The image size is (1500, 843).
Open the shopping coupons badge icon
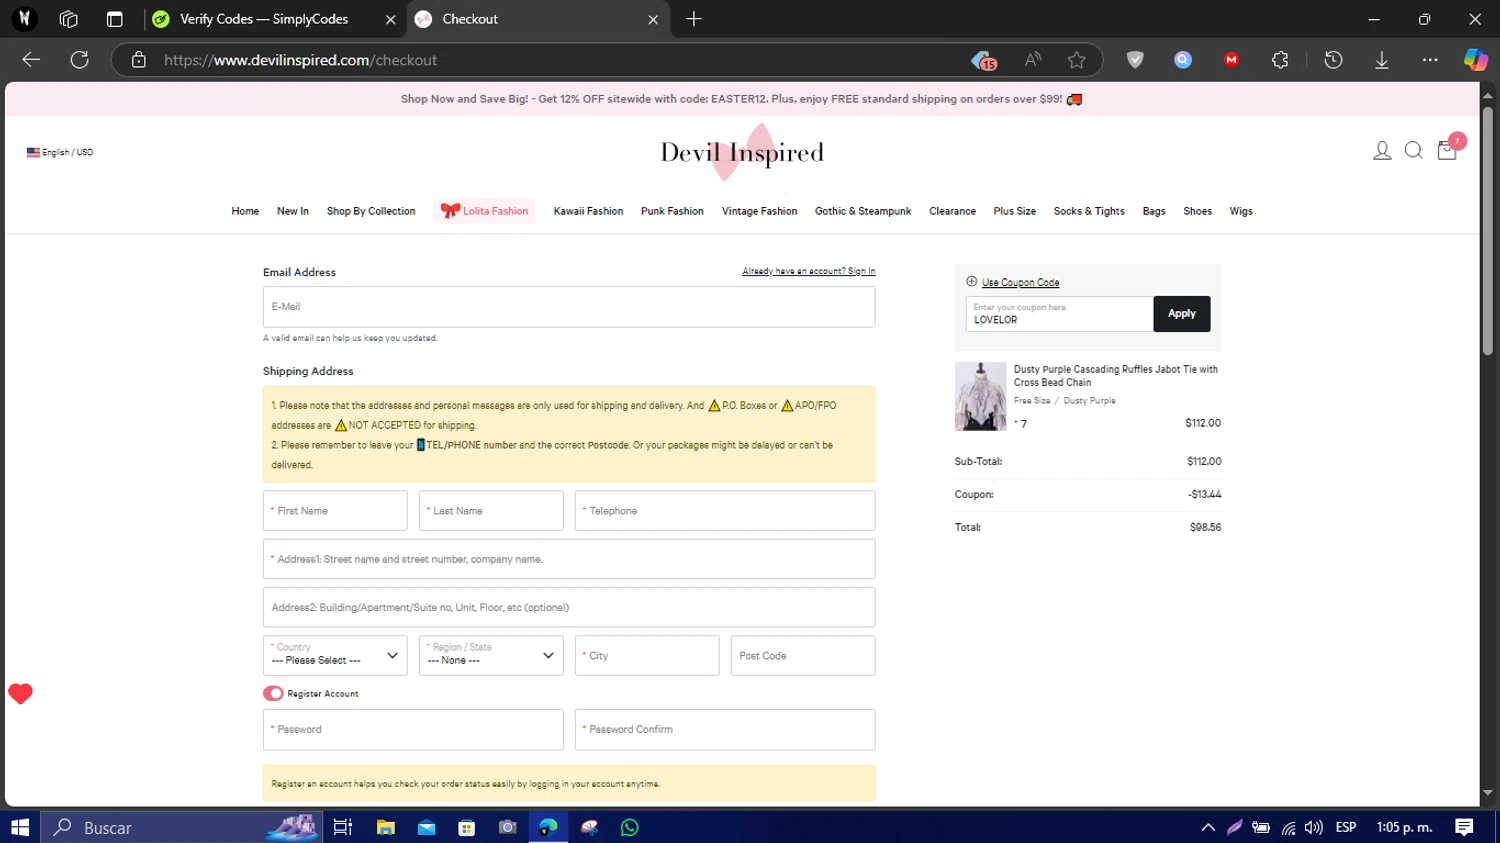(x=984, y=60)
